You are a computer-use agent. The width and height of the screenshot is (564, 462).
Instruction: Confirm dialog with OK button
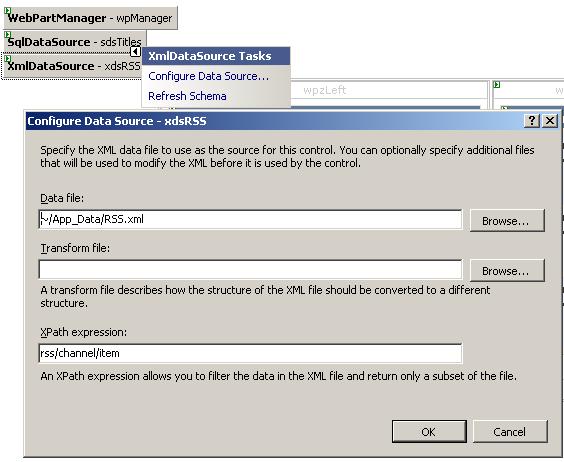pos(429,431)
